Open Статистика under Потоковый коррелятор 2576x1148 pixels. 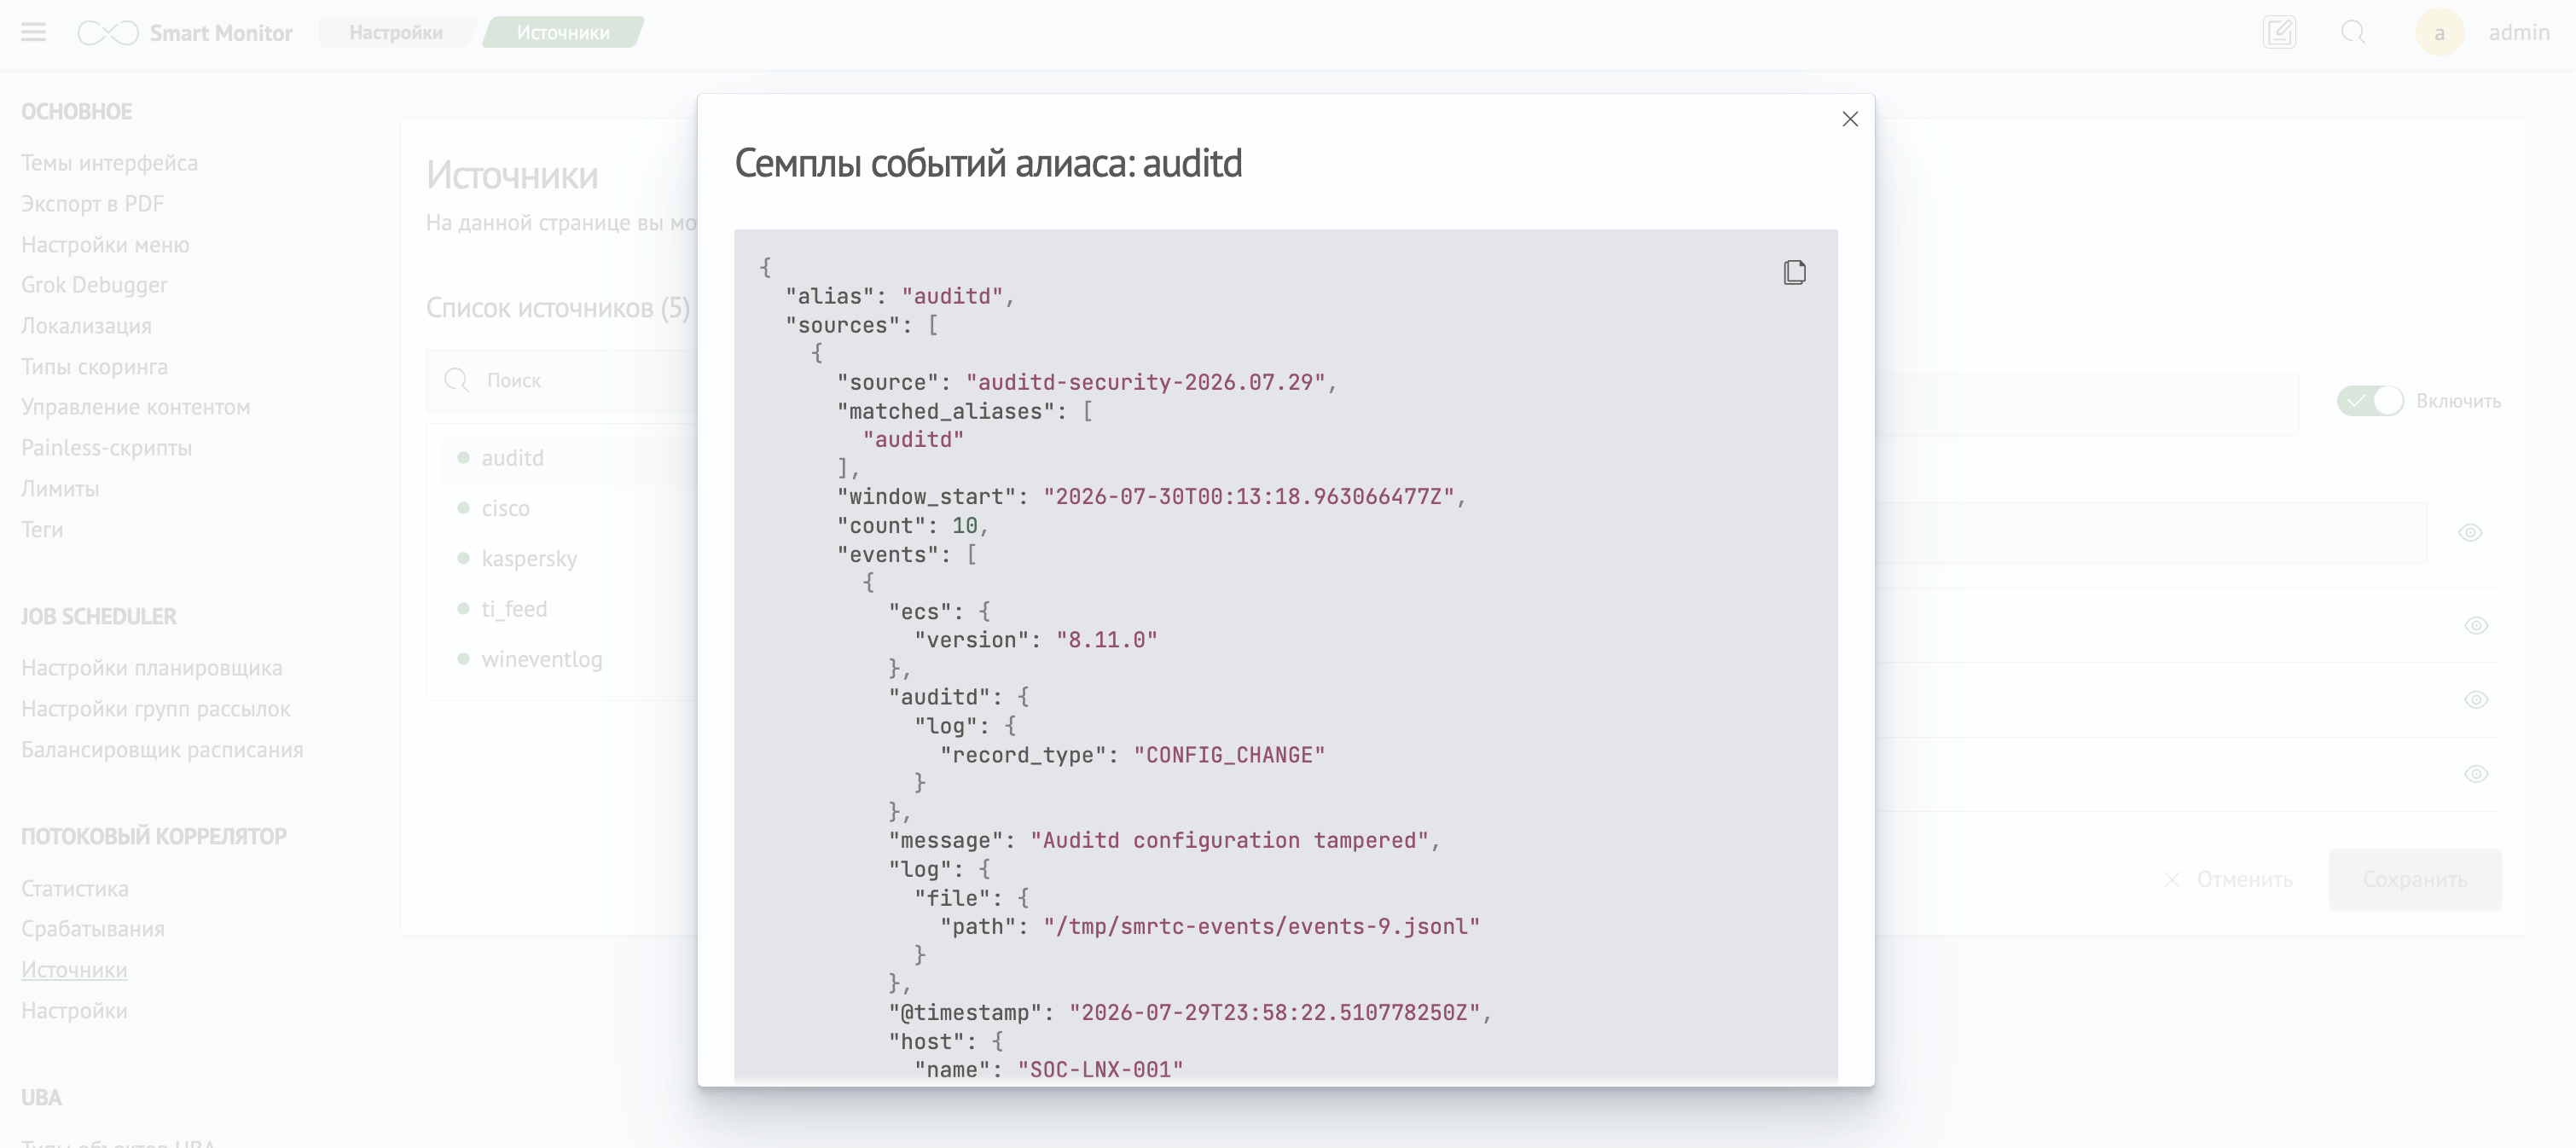point(75,889)
